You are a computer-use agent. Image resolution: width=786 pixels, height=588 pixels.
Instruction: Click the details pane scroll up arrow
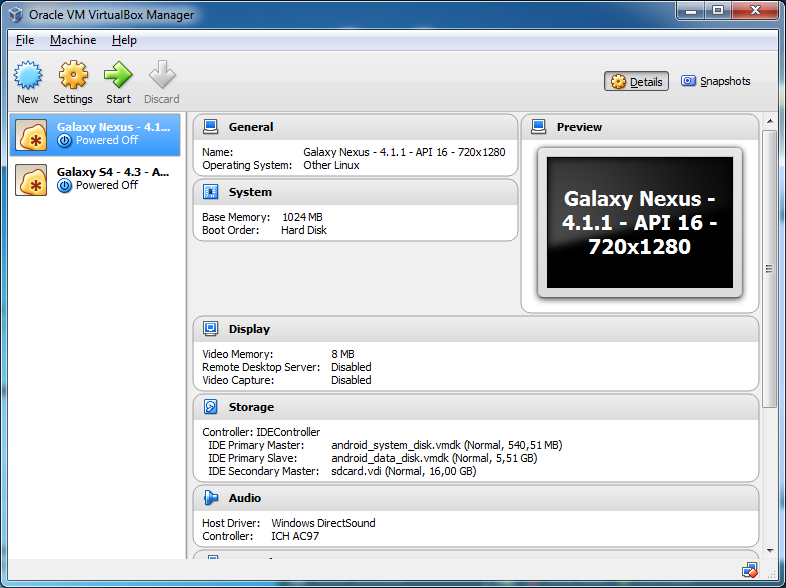point(770,121)
